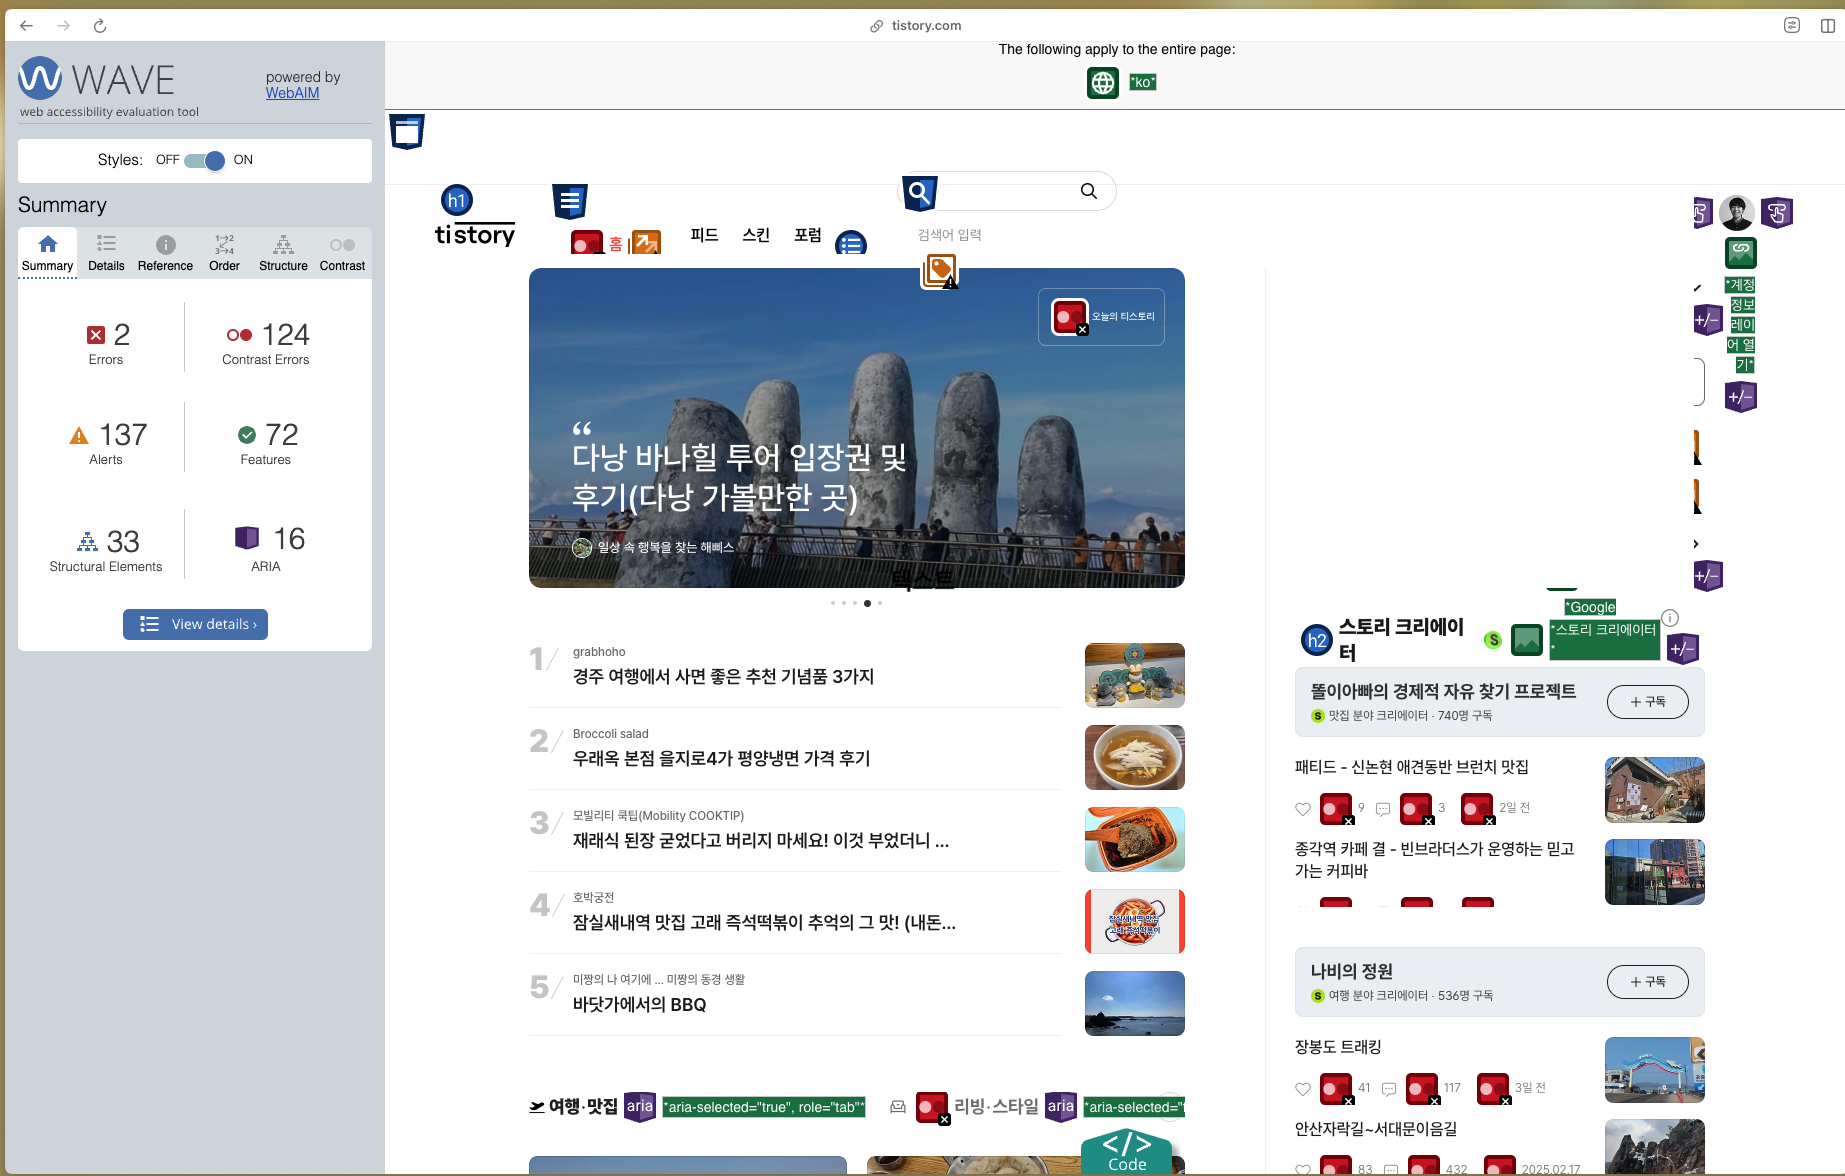Click the aria icon beside 여행·맛집 tab
Screen dimensions: 1845x1176
click(640, 1106)
